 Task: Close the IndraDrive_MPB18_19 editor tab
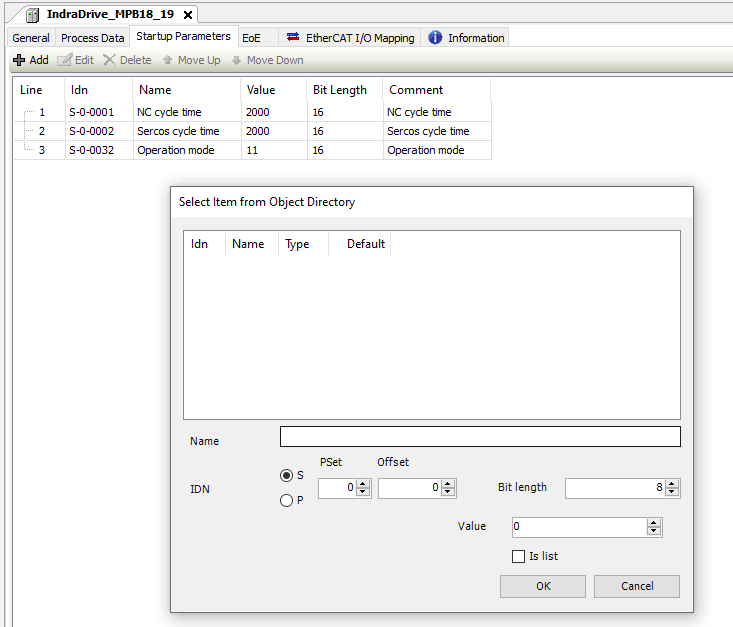point(188,15)
